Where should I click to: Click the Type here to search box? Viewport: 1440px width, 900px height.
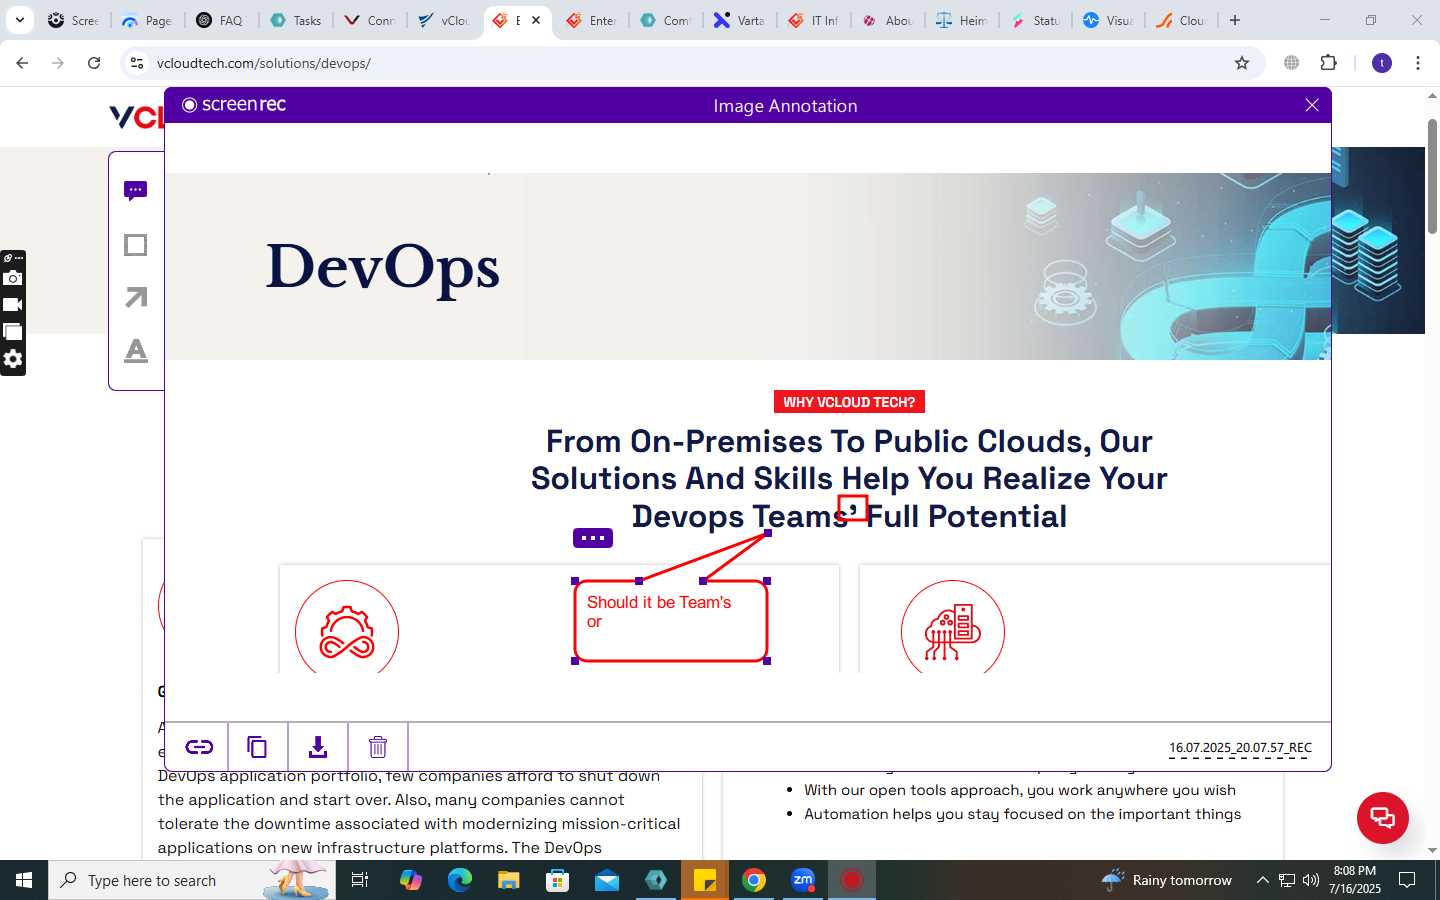pos(192,880)
